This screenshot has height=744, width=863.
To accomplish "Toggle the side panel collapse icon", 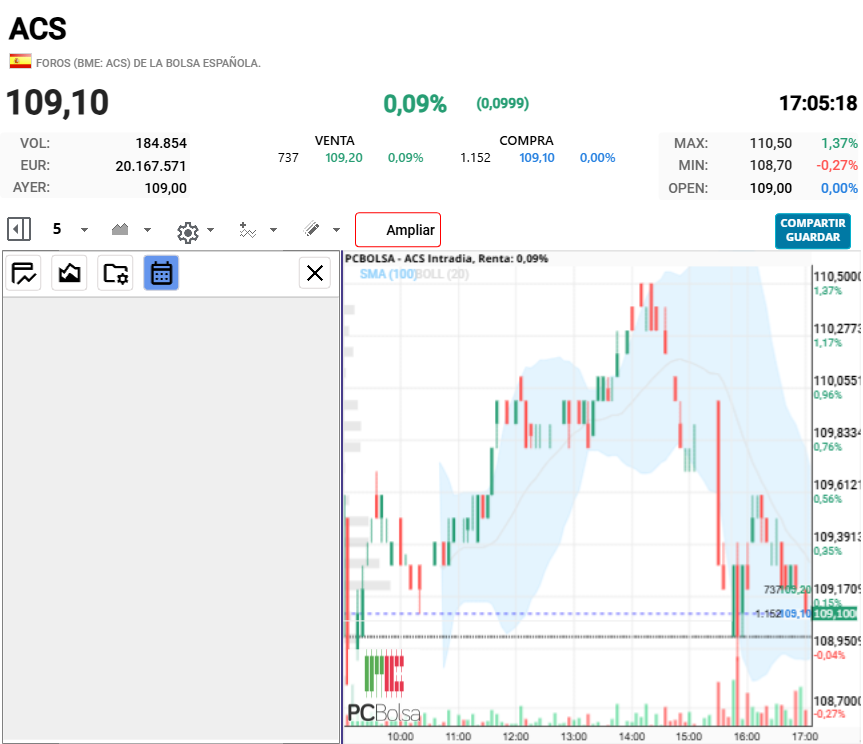I will tap(19, 229).
